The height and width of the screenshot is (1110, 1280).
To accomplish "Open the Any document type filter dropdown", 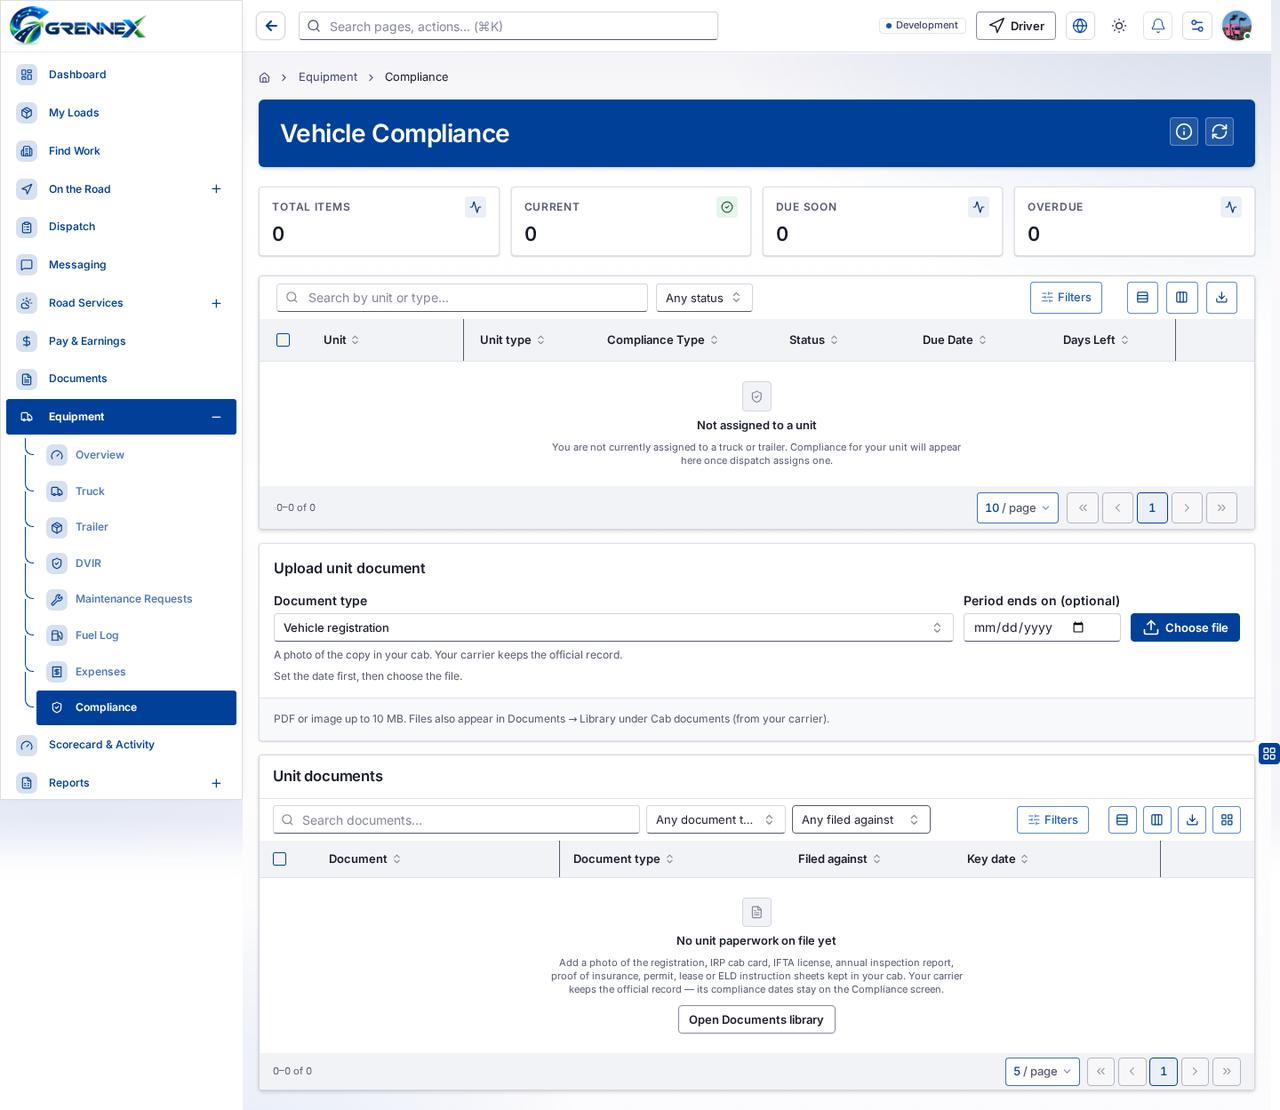I will tap(715, 820).
